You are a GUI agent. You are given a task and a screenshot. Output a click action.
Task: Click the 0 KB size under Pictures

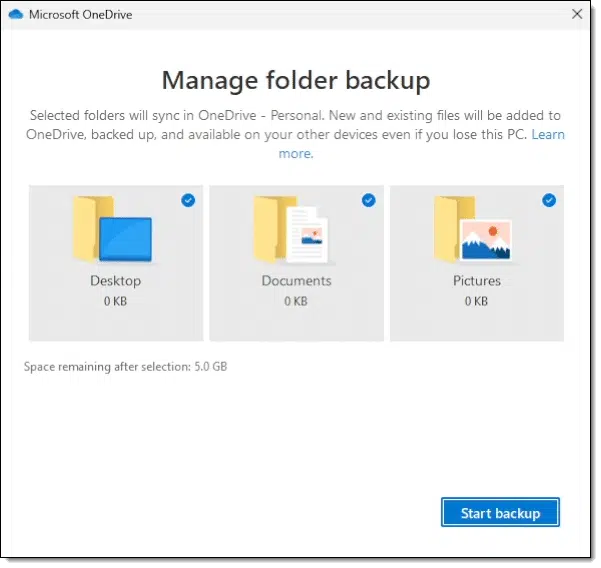pyautogui.click(x=476, y=301)
